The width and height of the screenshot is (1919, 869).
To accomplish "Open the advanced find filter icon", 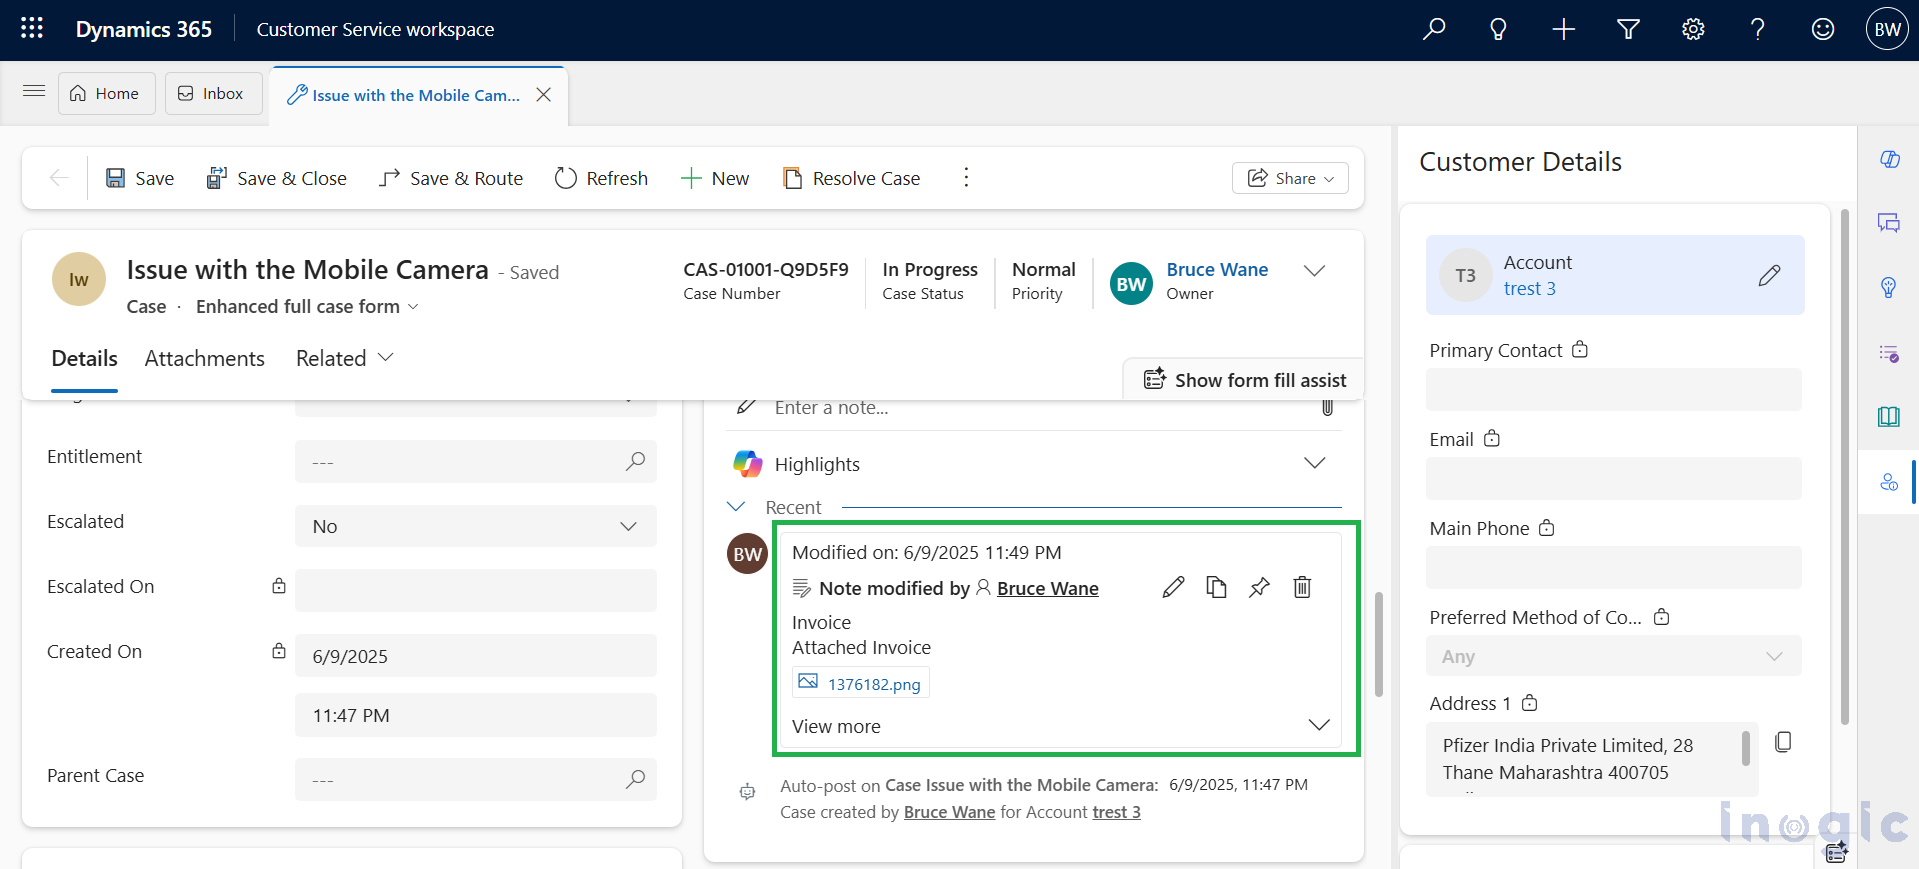I will 1628,29.
